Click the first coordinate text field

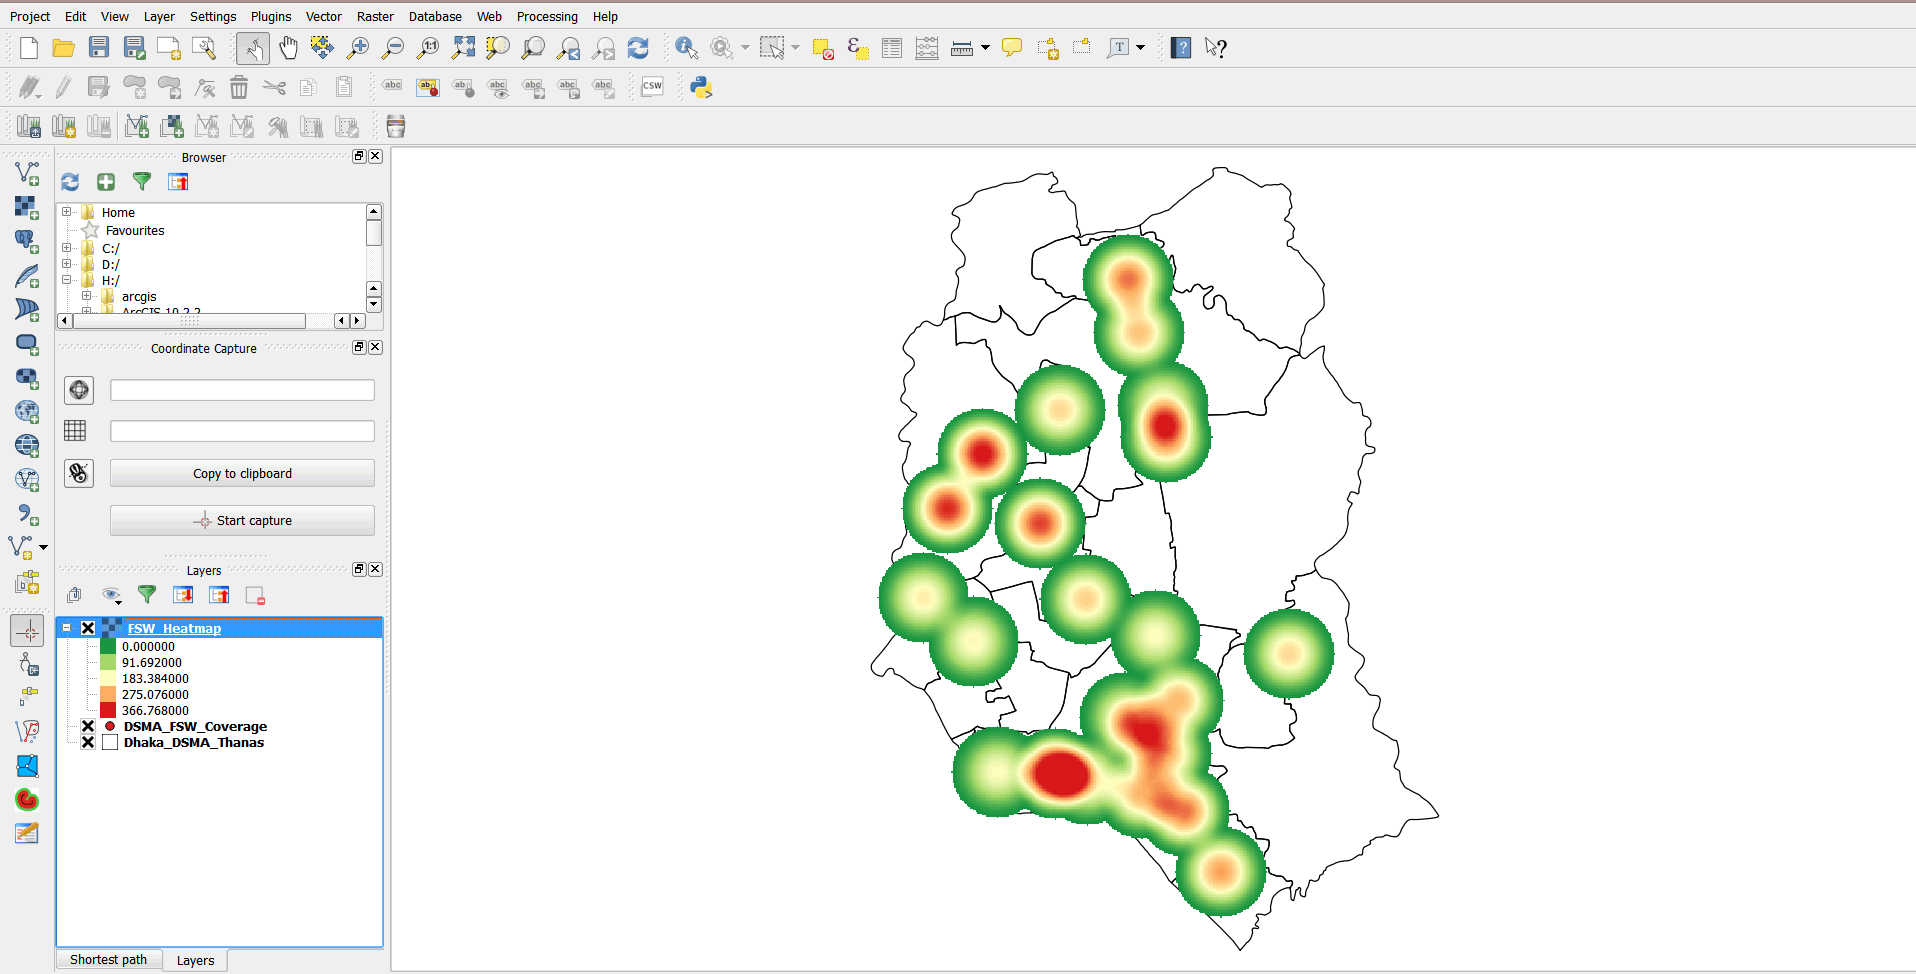click(x=242, y=390)
